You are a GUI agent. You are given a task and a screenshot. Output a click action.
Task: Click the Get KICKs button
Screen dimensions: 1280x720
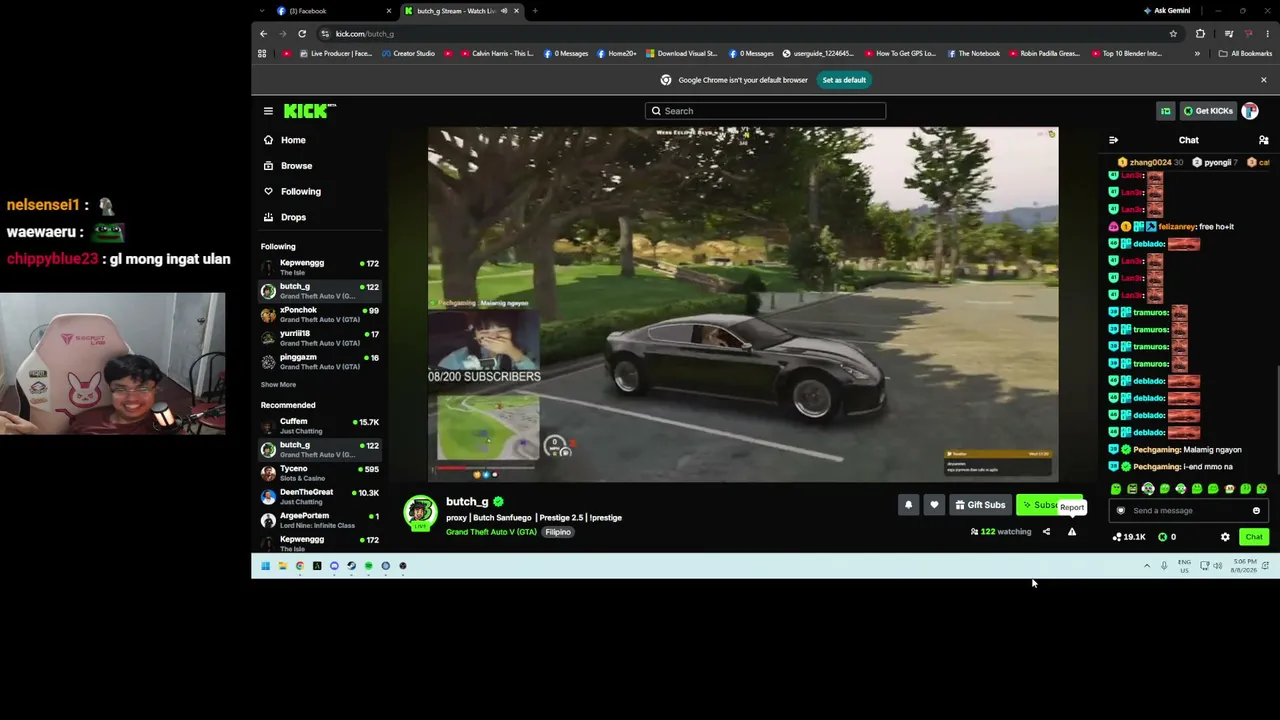pyautogui.click(x=1207, y=111)
